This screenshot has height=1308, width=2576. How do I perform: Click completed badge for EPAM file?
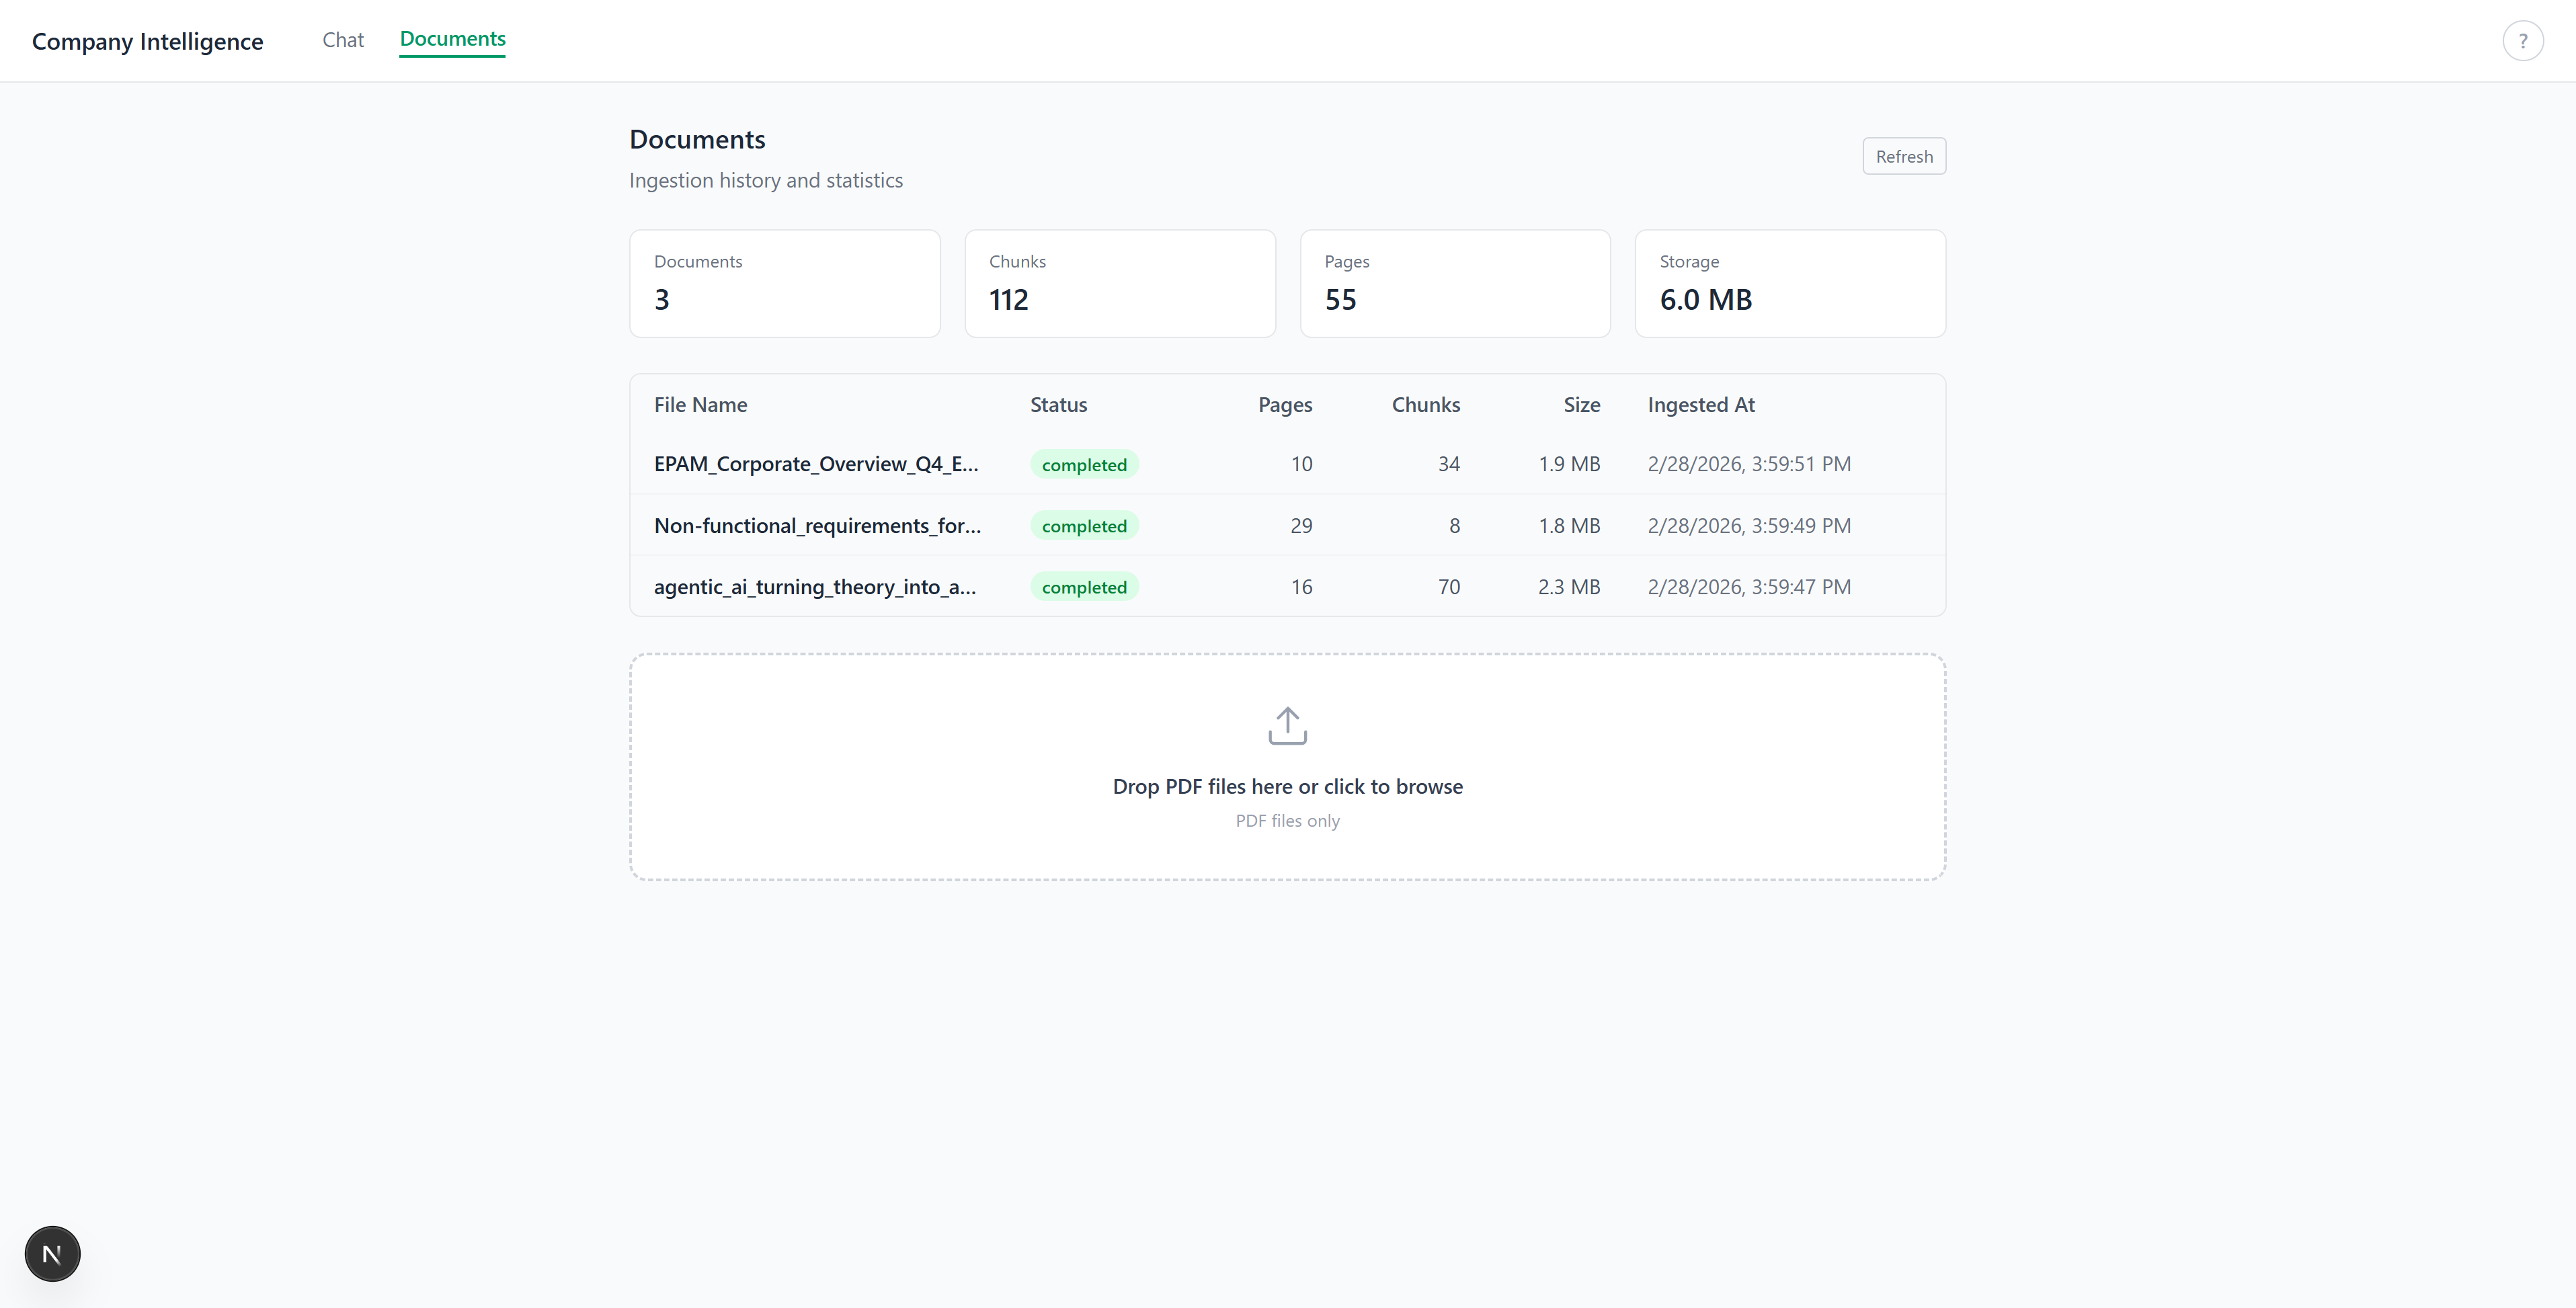(x=1084, y=465)
